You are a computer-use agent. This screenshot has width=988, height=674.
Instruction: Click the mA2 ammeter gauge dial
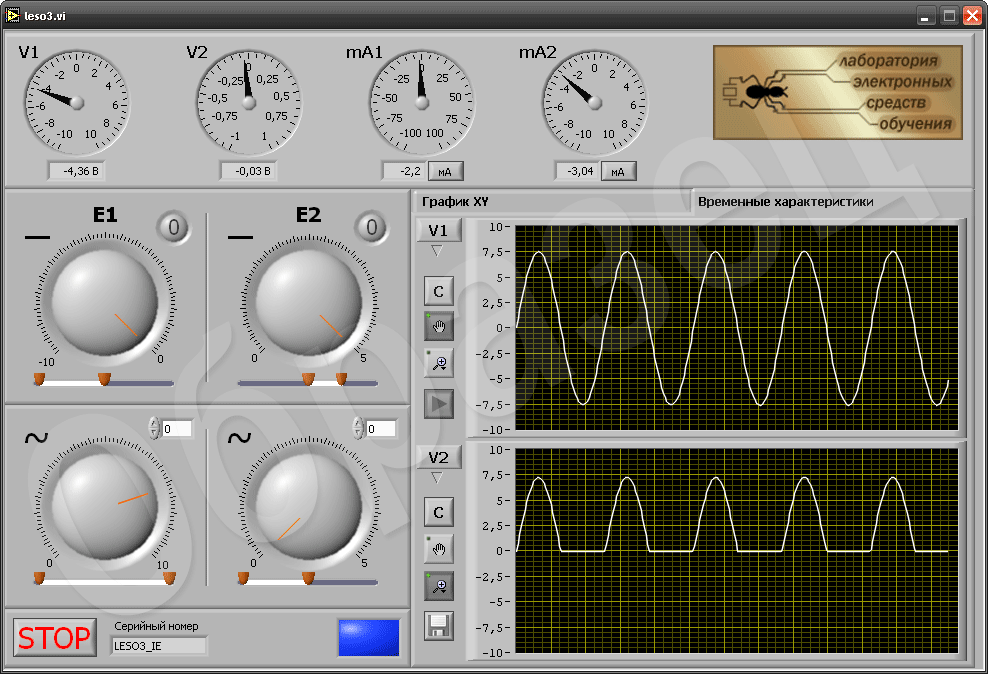(x=595, y=103)
